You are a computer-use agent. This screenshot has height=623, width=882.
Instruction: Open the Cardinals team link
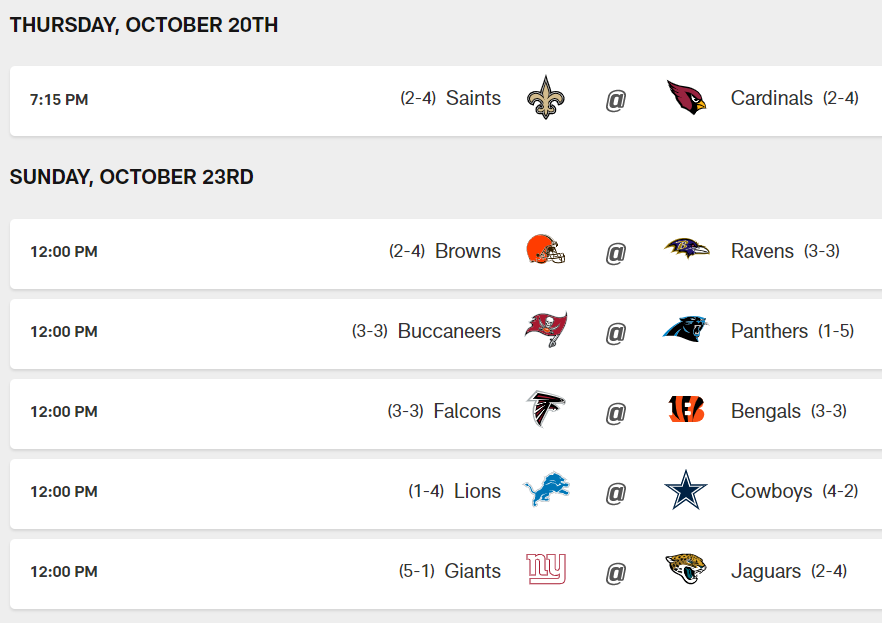[x=771, y=98]
